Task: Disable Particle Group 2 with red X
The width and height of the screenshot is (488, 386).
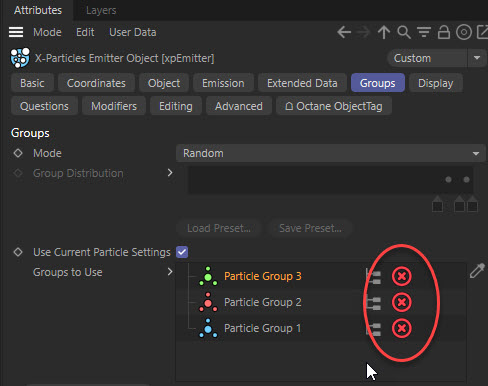Action: [402, 302]
